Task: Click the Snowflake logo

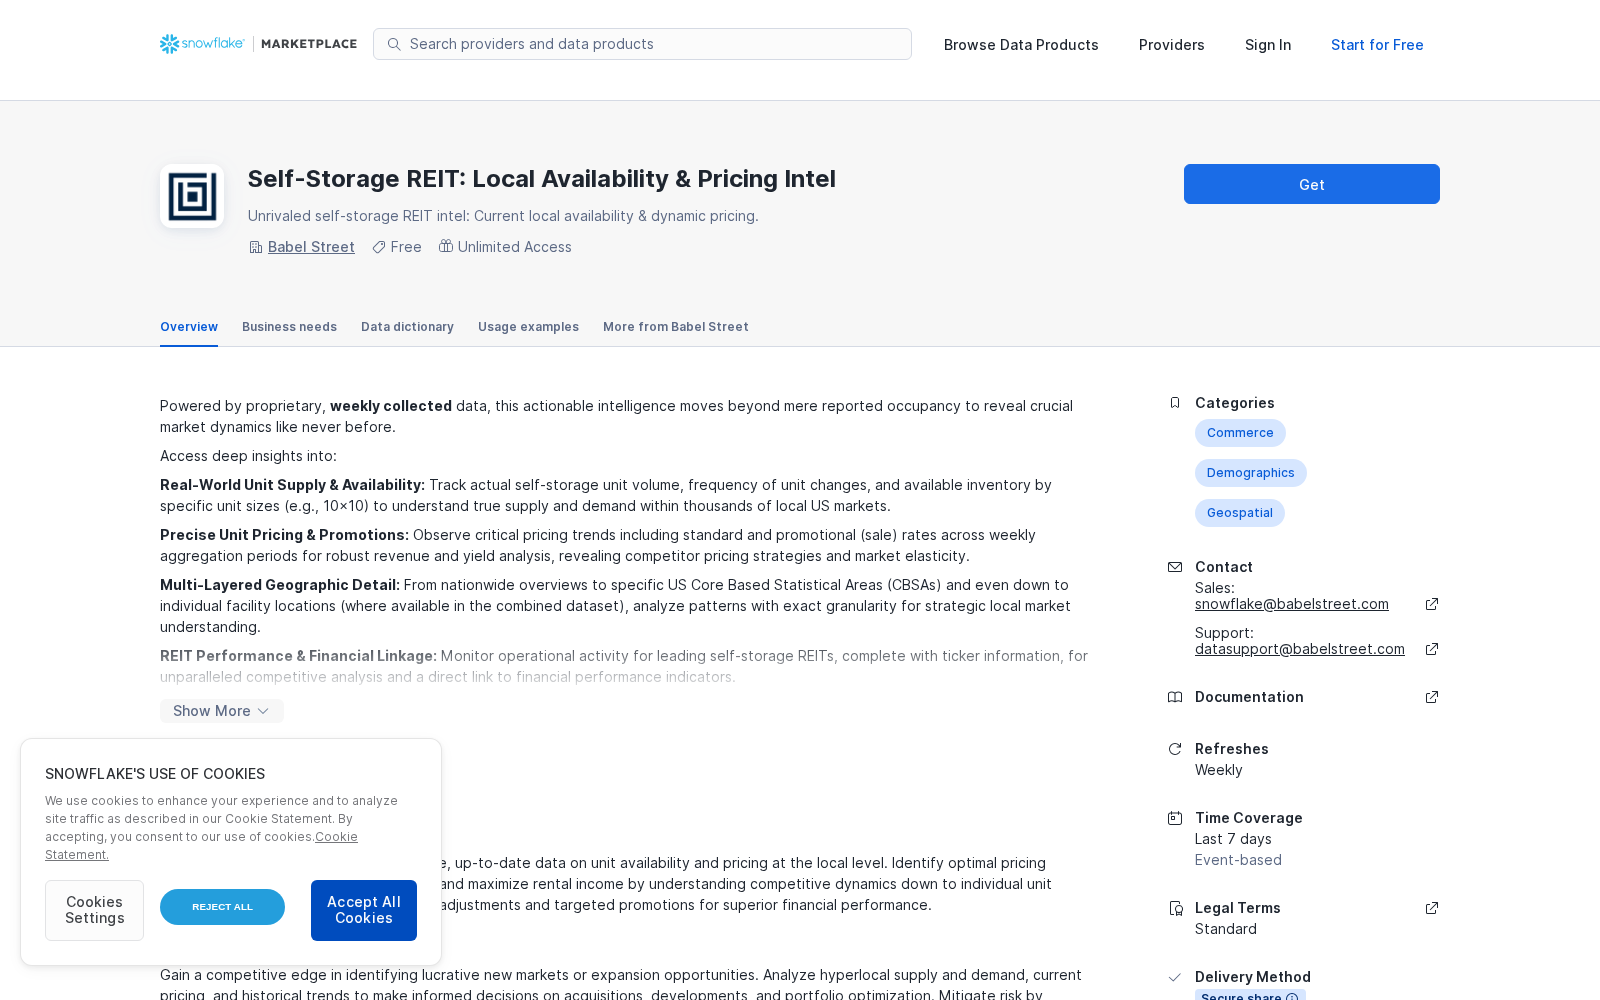Action: coord(202,44)
